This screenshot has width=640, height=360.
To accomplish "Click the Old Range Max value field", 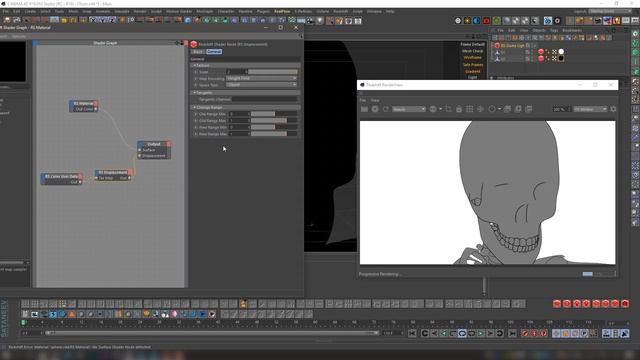I will pos(238,120).
